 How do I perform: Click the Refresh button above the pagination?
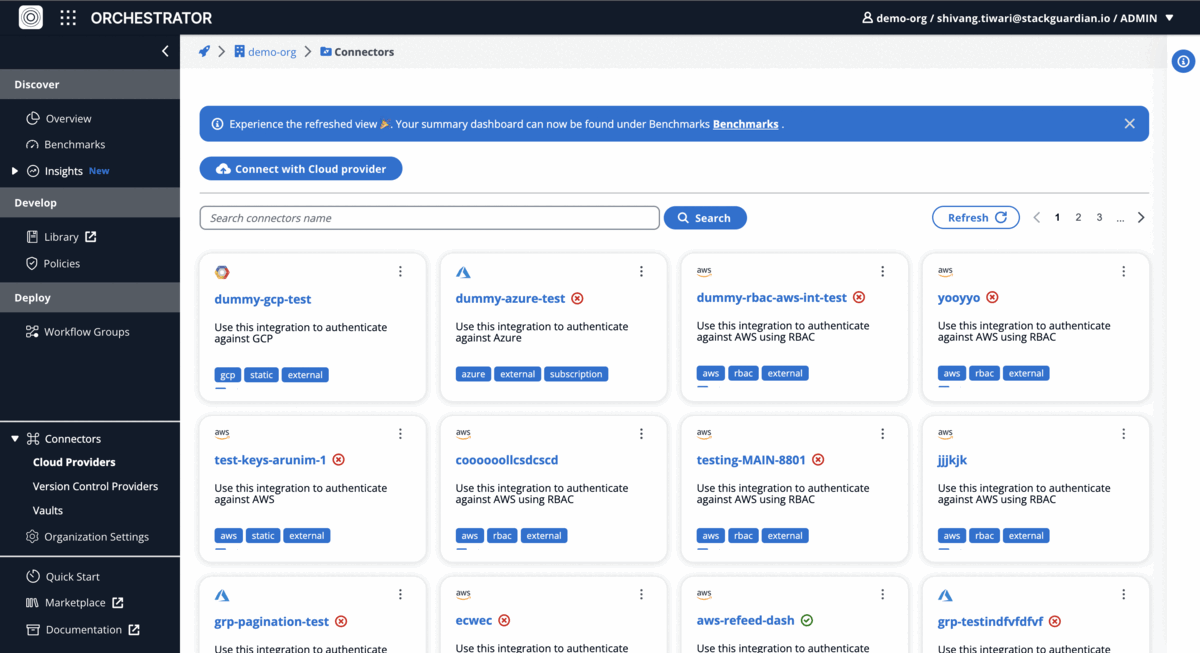pyautogui.click(x=975, y=217)
